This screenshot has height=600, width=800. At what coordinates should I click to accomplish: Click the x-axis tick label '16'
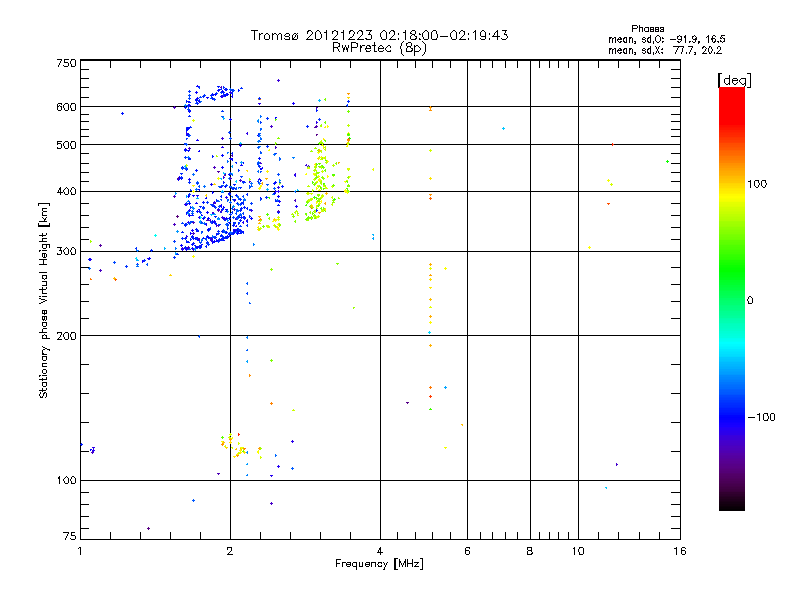coord(680,551)
